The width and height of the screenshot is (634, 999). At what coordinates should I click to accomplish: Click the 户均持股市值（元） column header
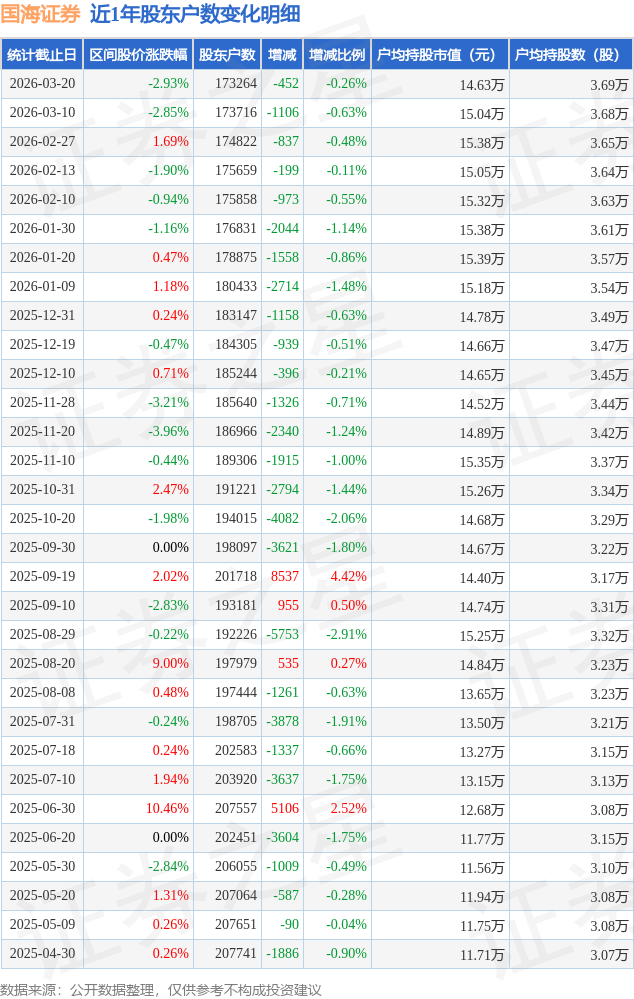coord(439,55)
